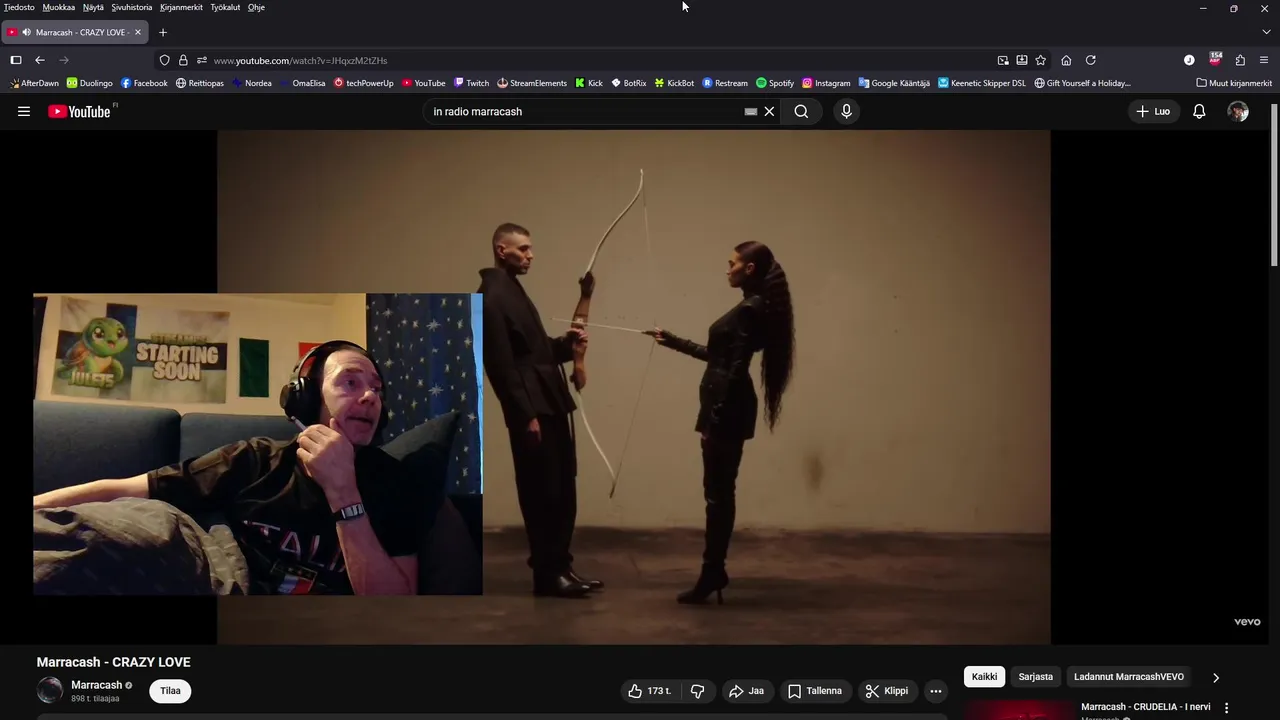The image size is (1280, 720).
Task: Open the Duolingo bookmark
Action: tap(89, 83)
